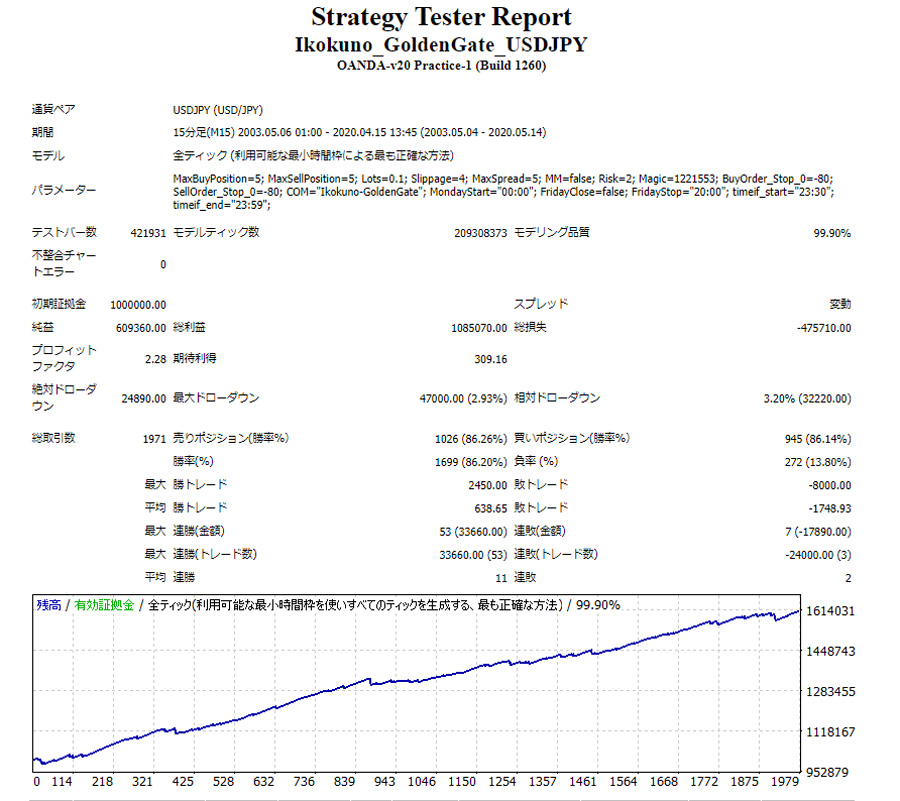This screenshot has width=900, height=801.
Task: Click the Strategy Tester Report title
Action: [x=441, y=18]
